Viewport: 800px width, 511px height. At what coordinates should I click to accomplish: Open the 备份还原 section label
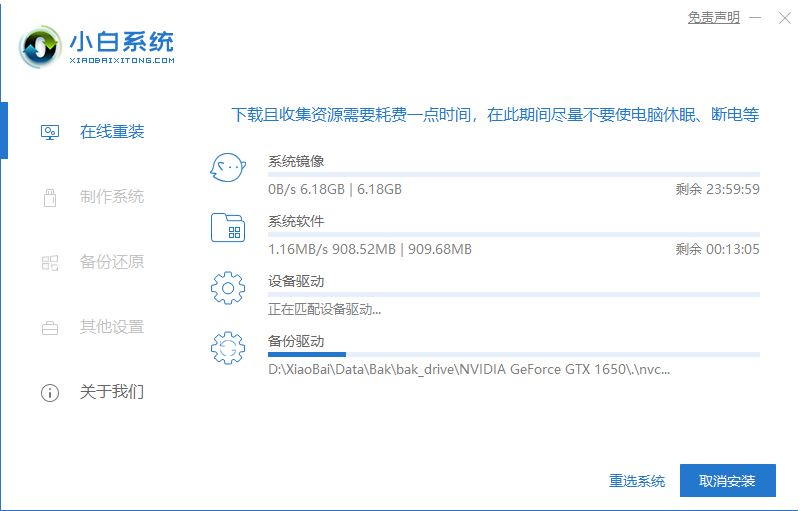[112, 262]
